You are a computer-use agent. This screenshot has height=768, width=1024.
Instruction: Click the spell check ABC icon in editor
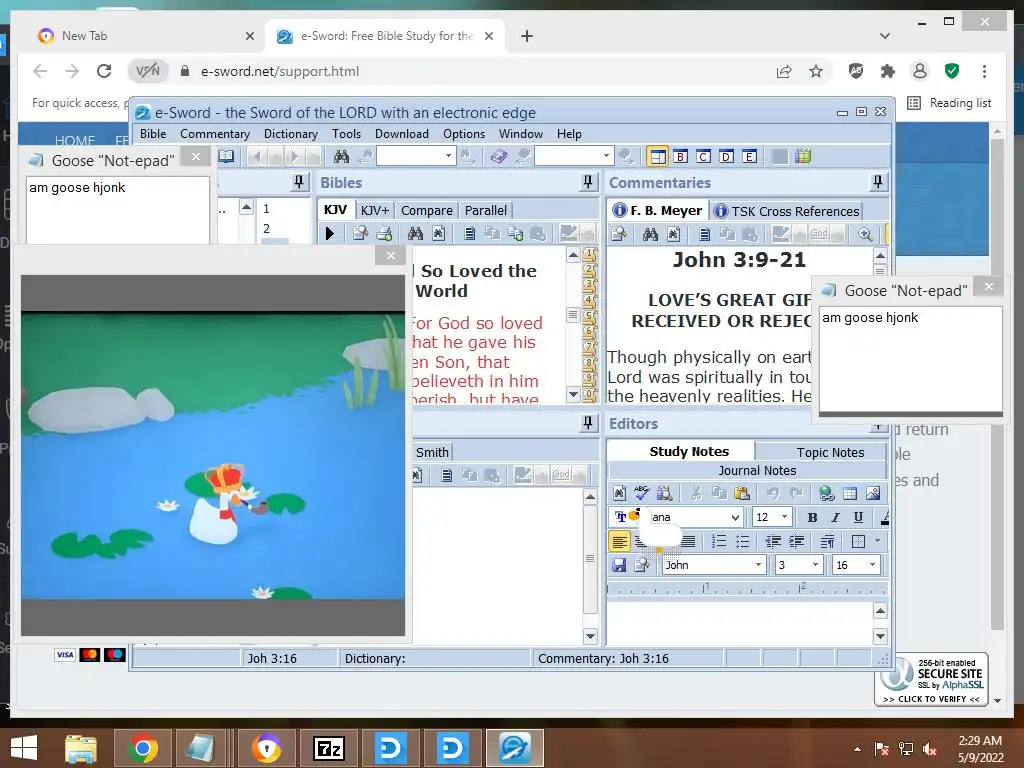point(642,492)
